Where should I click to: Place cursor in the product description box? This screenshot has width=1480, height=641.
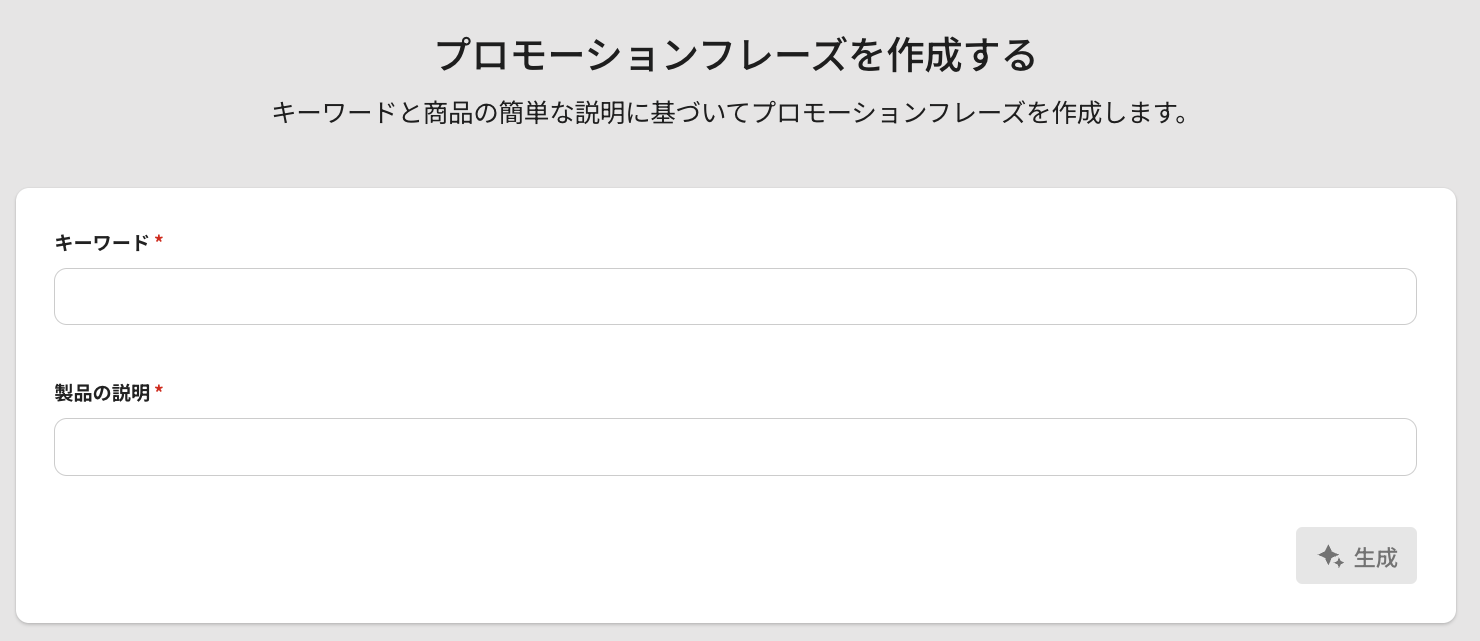(735, 447)
